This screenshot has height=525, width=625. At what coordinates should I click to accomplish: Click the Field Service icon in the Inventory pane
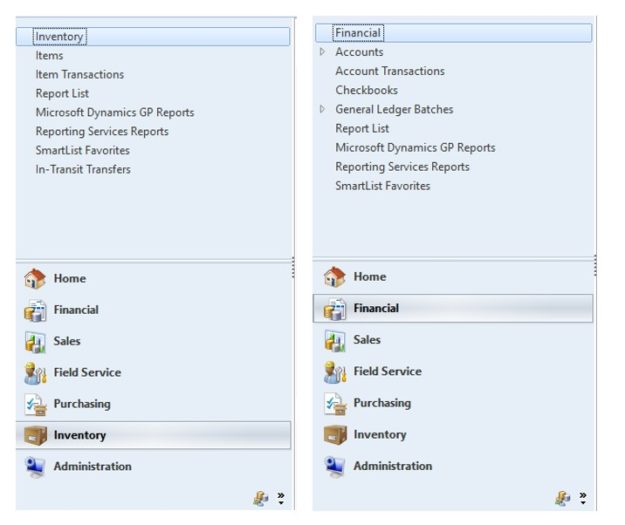35,373
